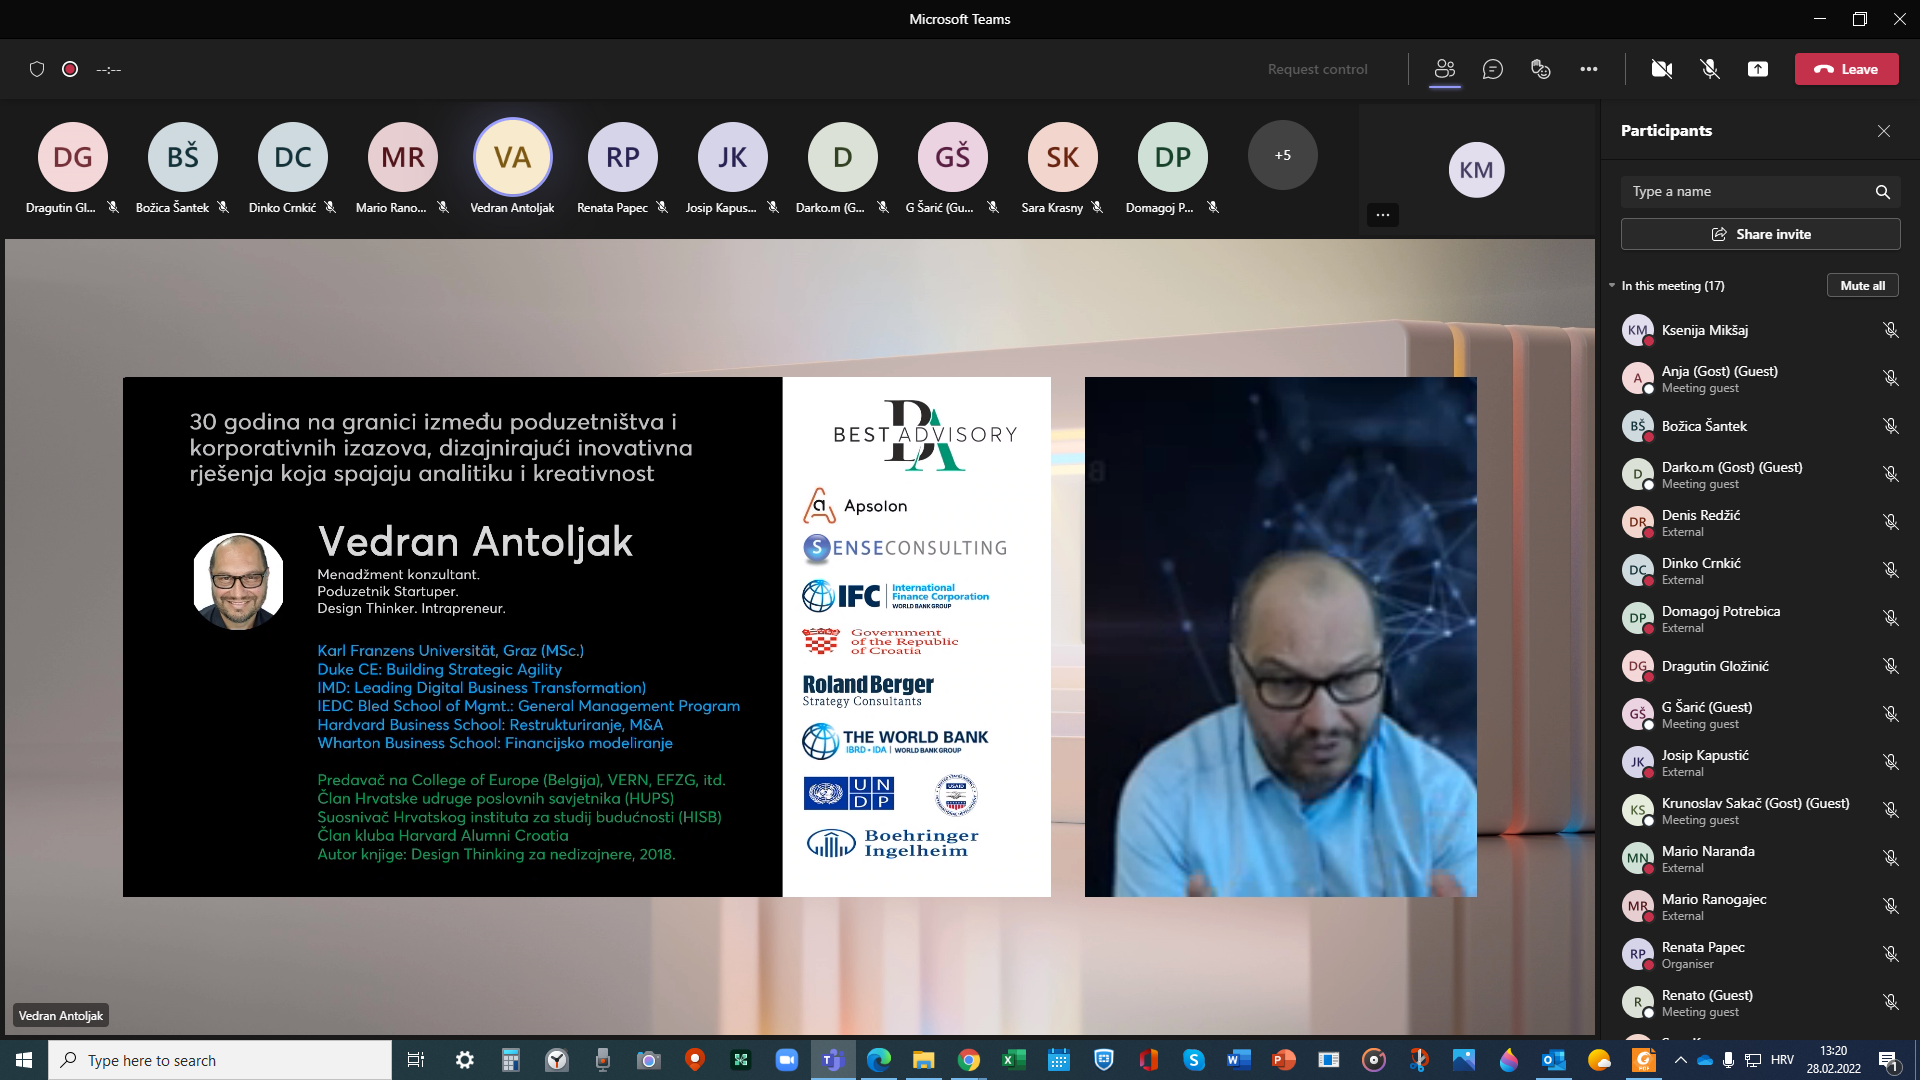This screenshot has height=1080, width=1920.
Task: Open Settings gear in taskbar
Action: 465,1060
